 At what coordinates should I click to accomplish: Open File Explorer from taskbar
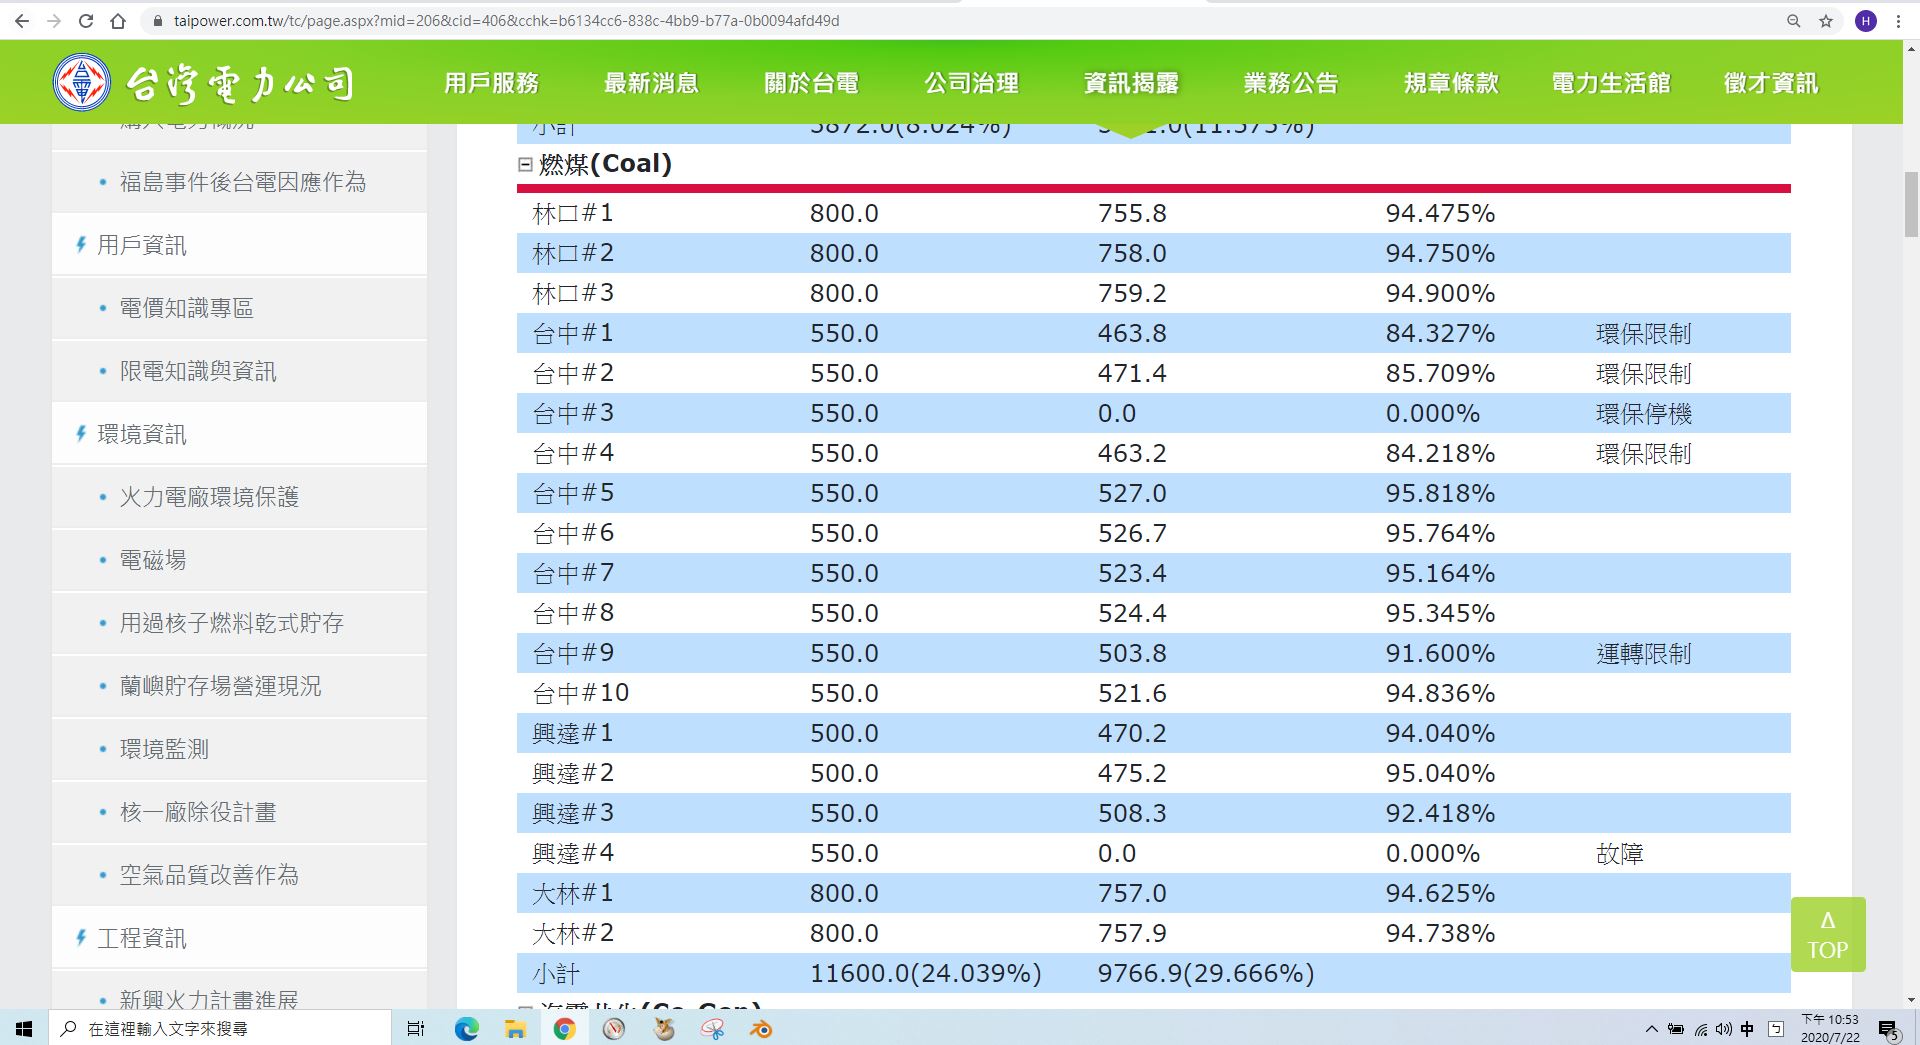coord(515,1028)
